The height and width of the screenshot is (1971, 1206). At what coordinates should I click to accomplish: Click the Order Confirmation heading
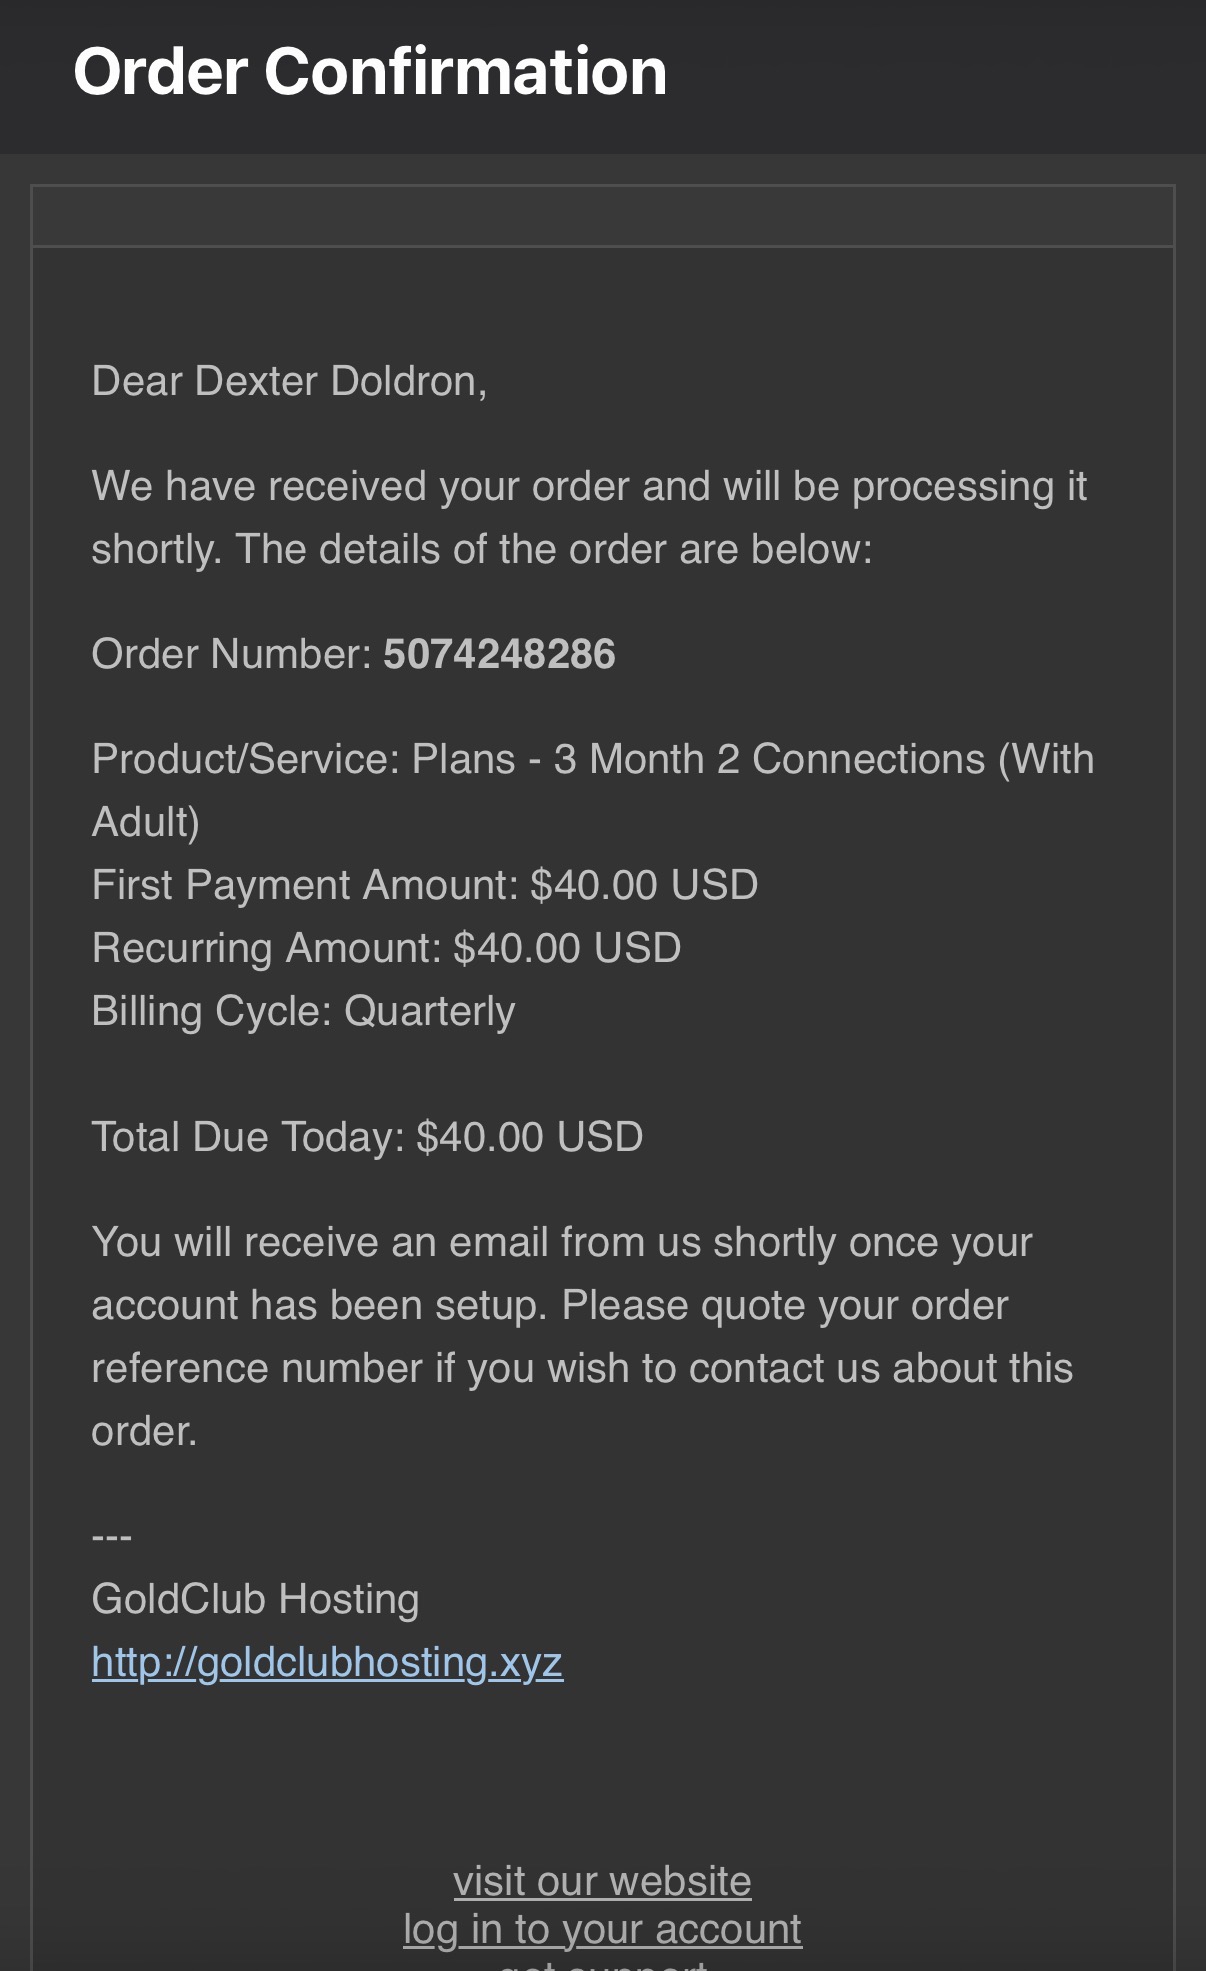pos(370,72)
